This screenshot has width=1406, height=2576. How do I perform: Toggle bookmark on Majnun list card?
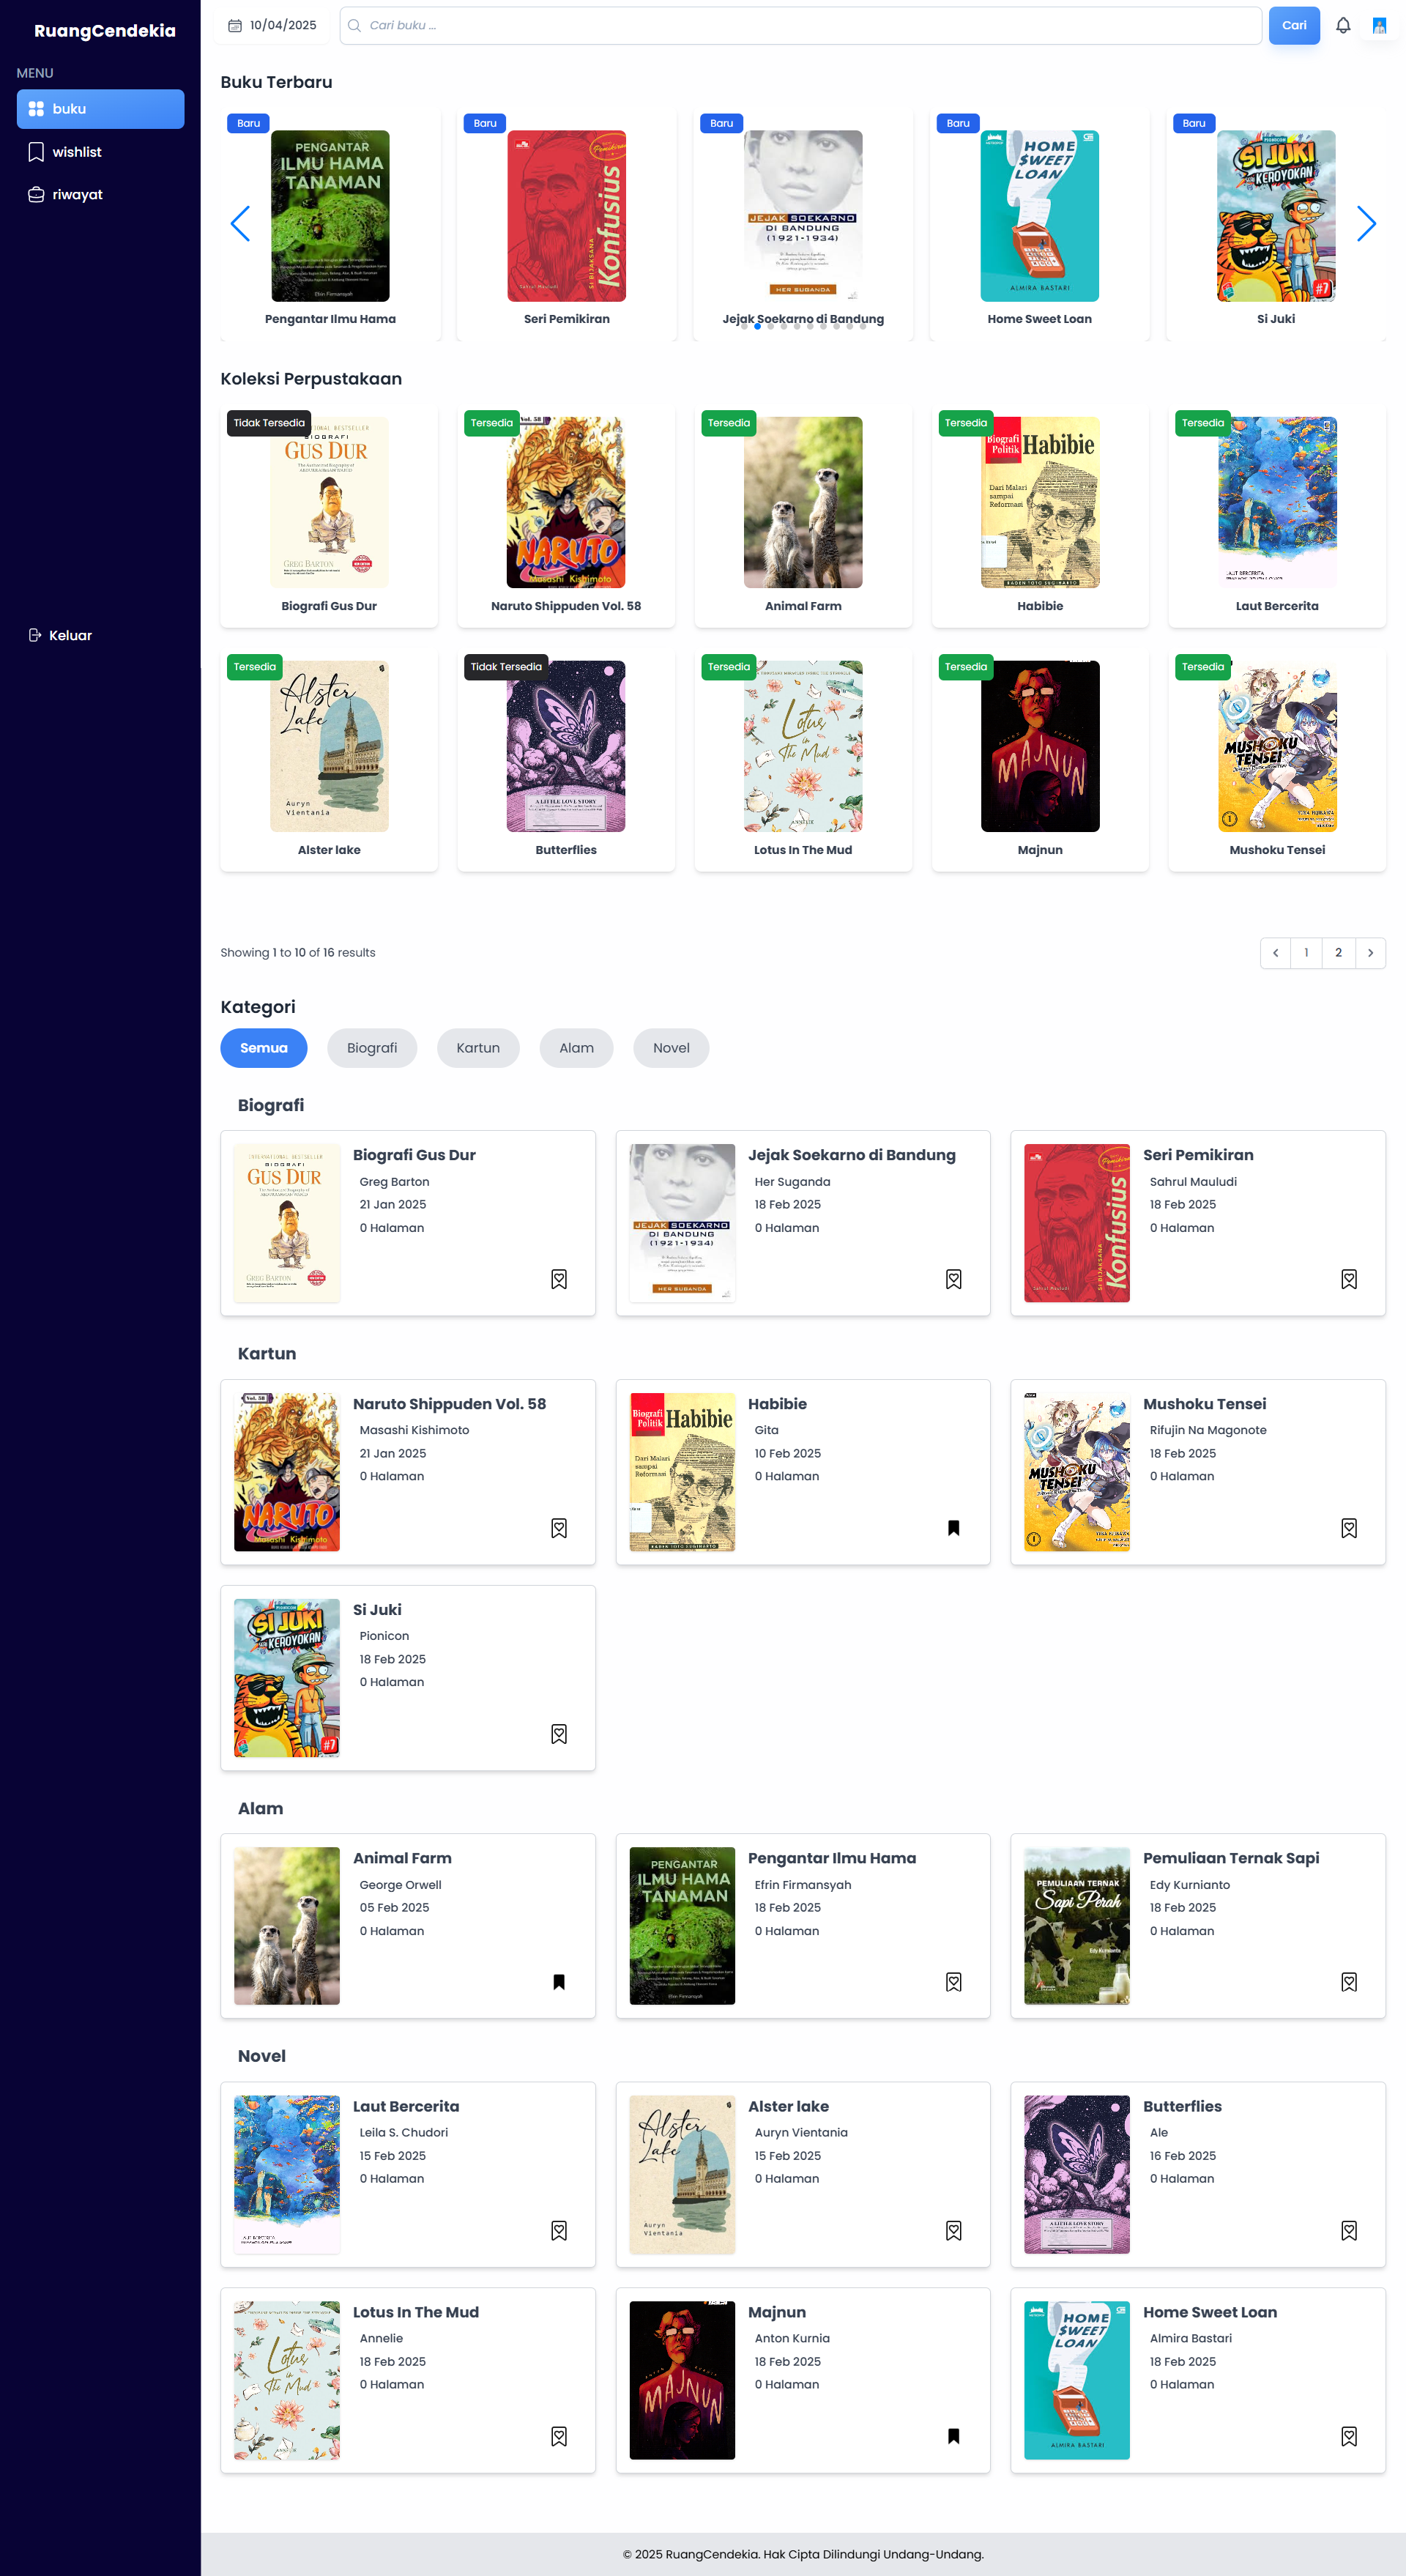pyautogui.click(x=954, y=2436)
